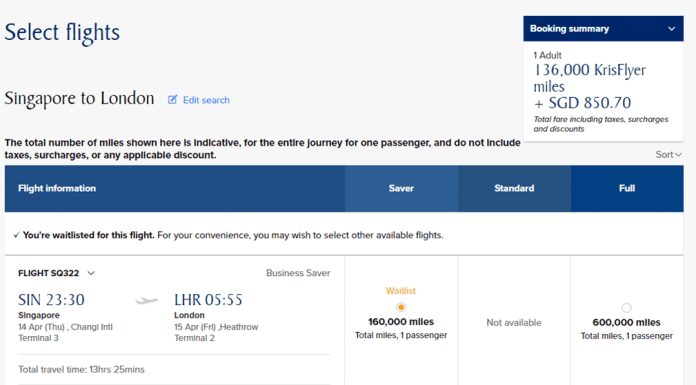
Task: Expand FLIGHT SQ322 details chevron
Action: [91, 273]
